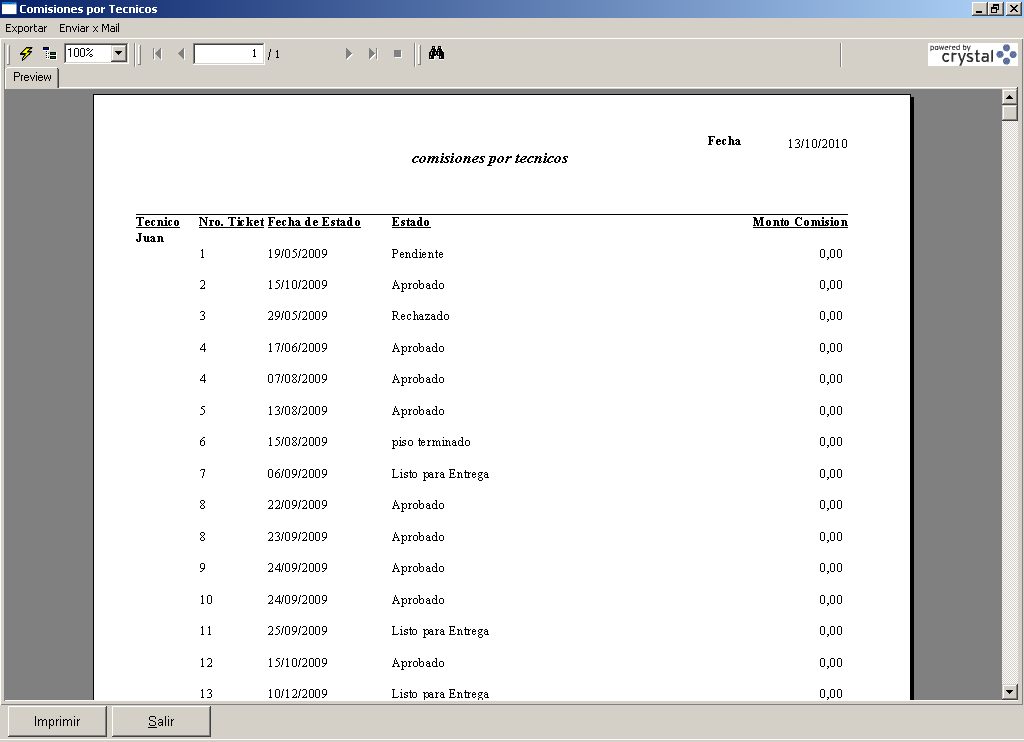Click date 07/08/2009

click(x=297, y=379)
